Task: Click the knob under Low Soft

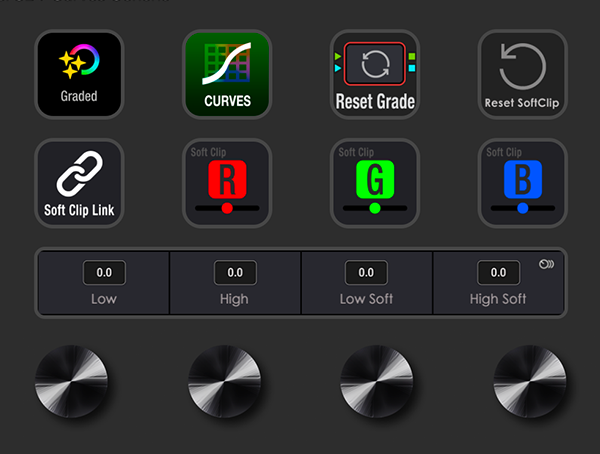Action: pyautogui.click(x=377, y=381)
